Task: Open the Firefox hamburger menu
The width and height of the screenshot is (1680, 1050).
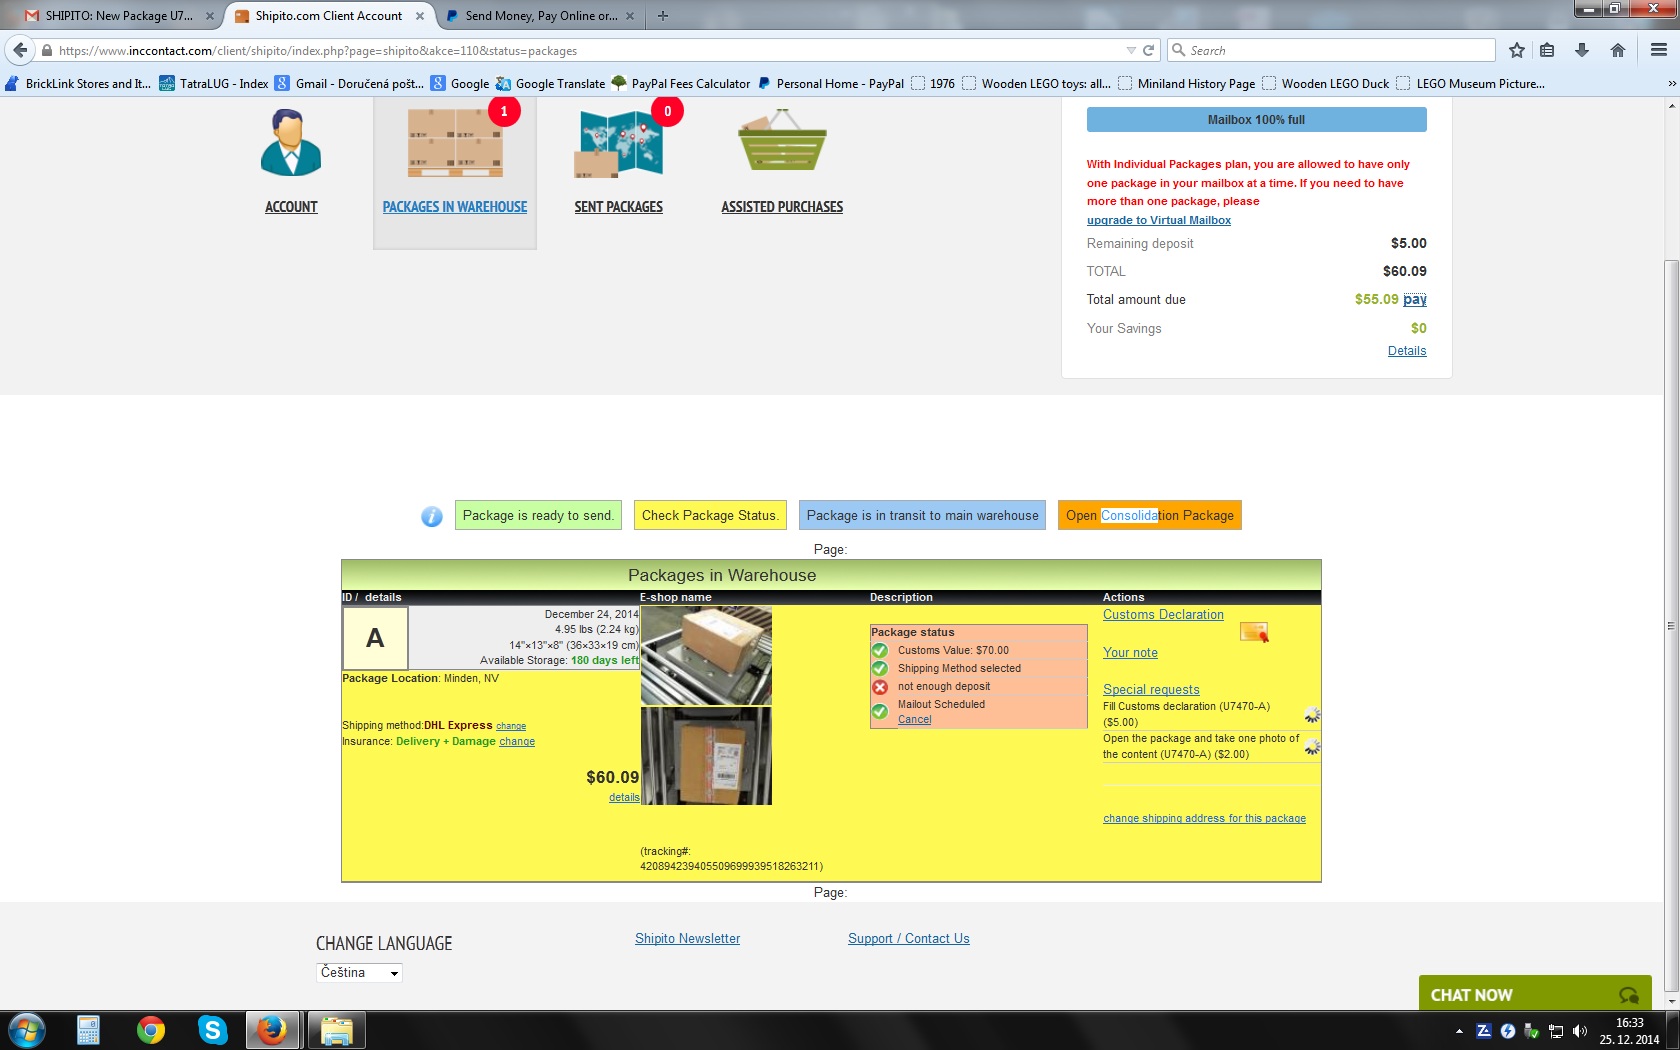Action: (x=1658, y=50)
